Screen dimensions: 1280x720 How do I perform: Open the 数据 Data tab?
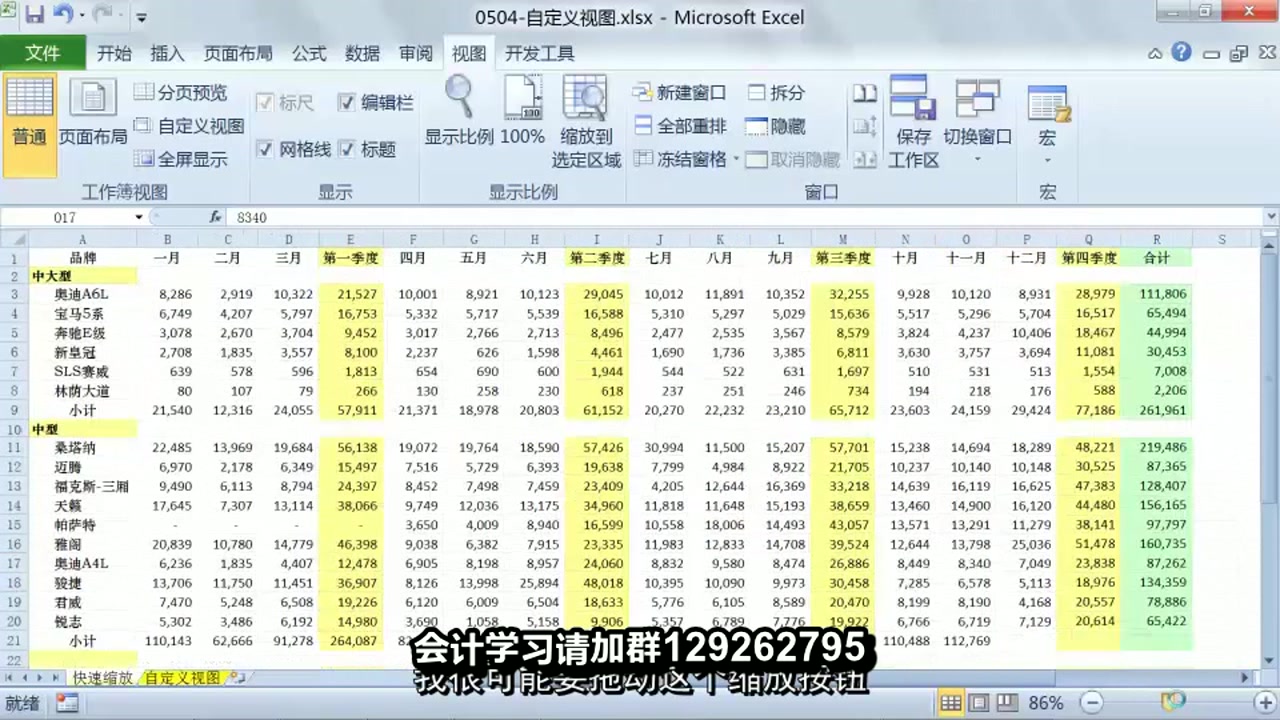362,53
